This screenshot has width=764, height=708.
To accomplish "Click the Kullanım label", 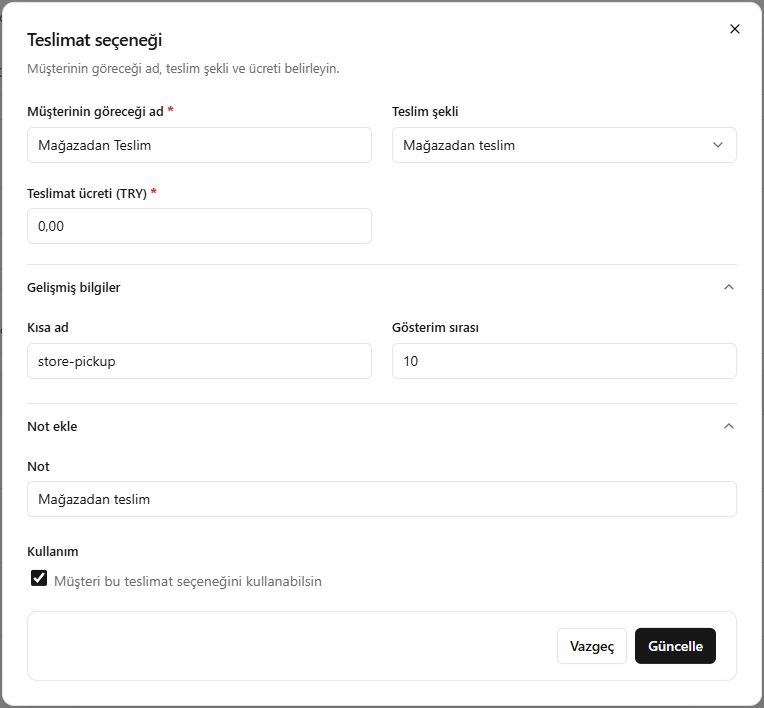I will pos(53,552).
